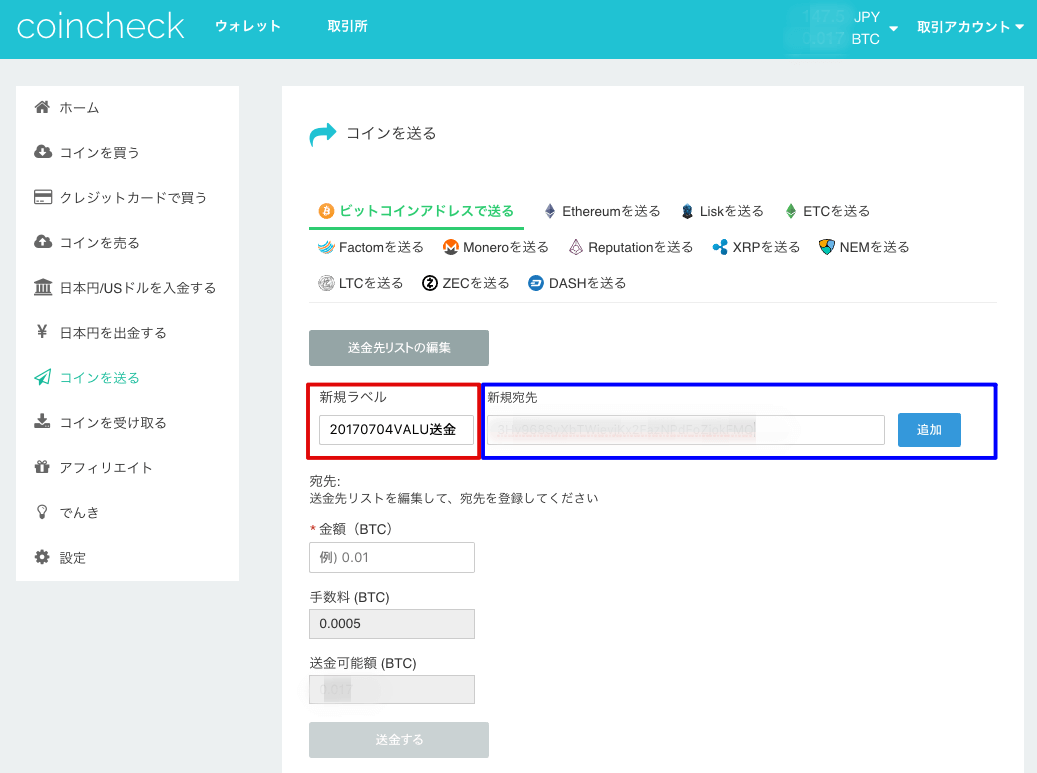1037x773 pixels.
Task: Open 日本円/USドルを入金する page
Action: tap(138, 288)
